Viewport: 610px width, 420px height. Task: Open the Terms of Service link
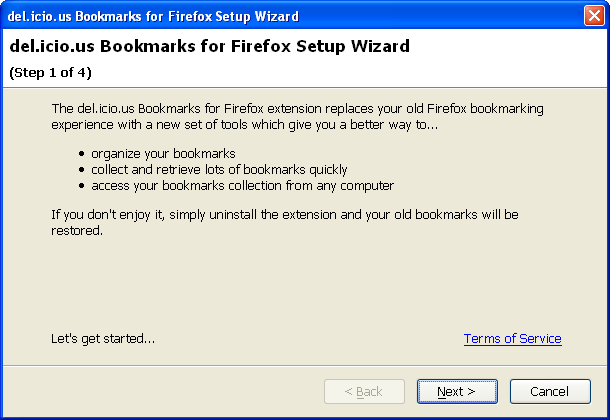point(512,339)
